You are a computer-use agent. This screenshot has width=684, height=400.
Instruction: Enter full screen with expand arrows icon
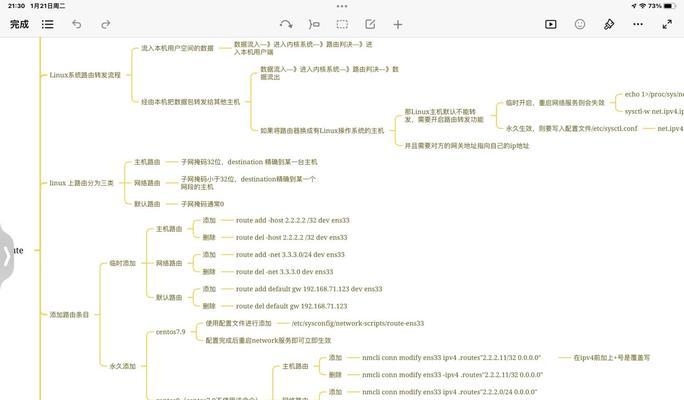[x=667, y=24]
